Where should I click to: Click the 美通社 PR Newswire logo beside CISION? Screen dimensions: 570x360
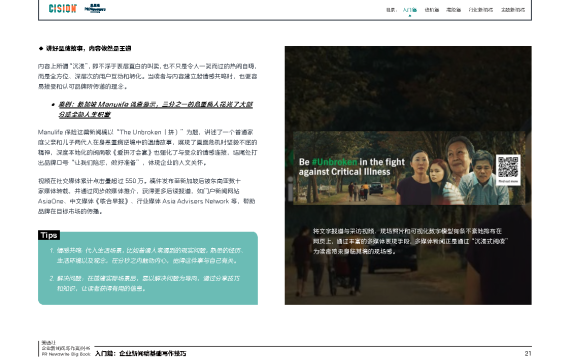[95, 8]
